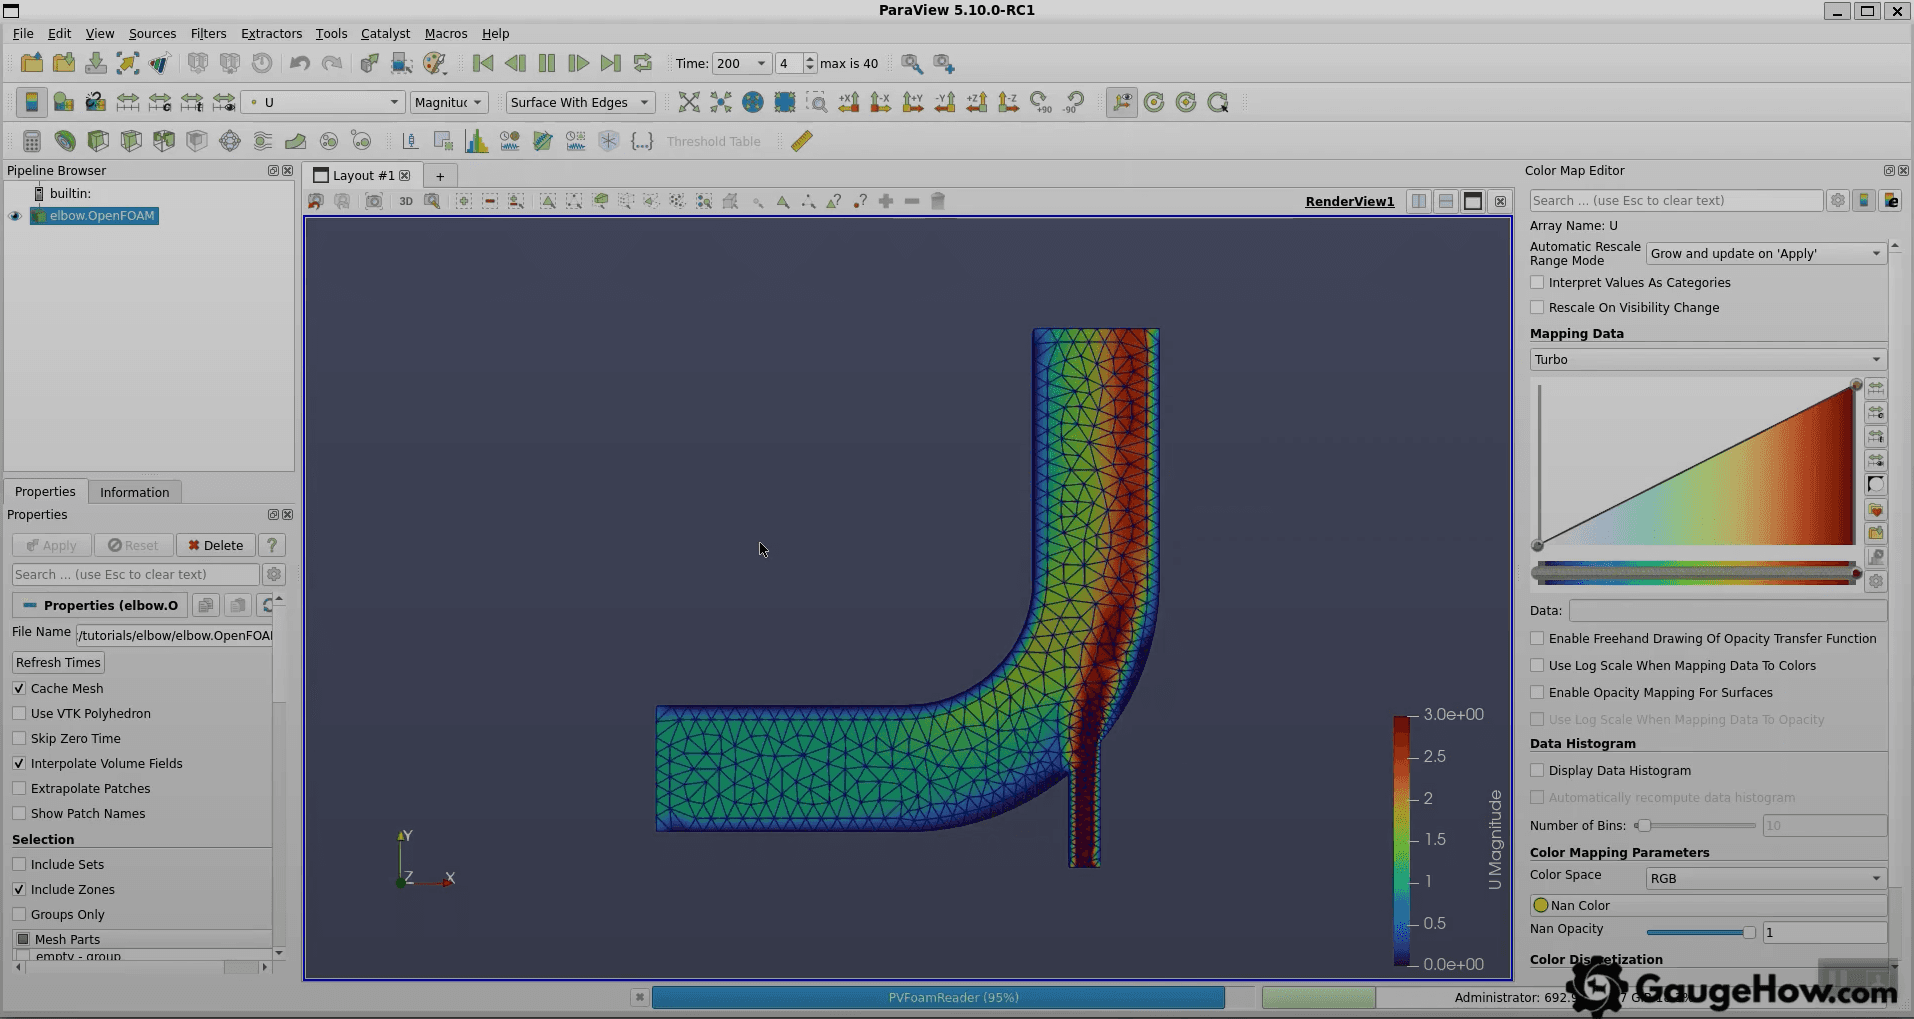Open the Surface With Edges representation dropdown
Screen dimensions: 1914x1019
(580, 102)
